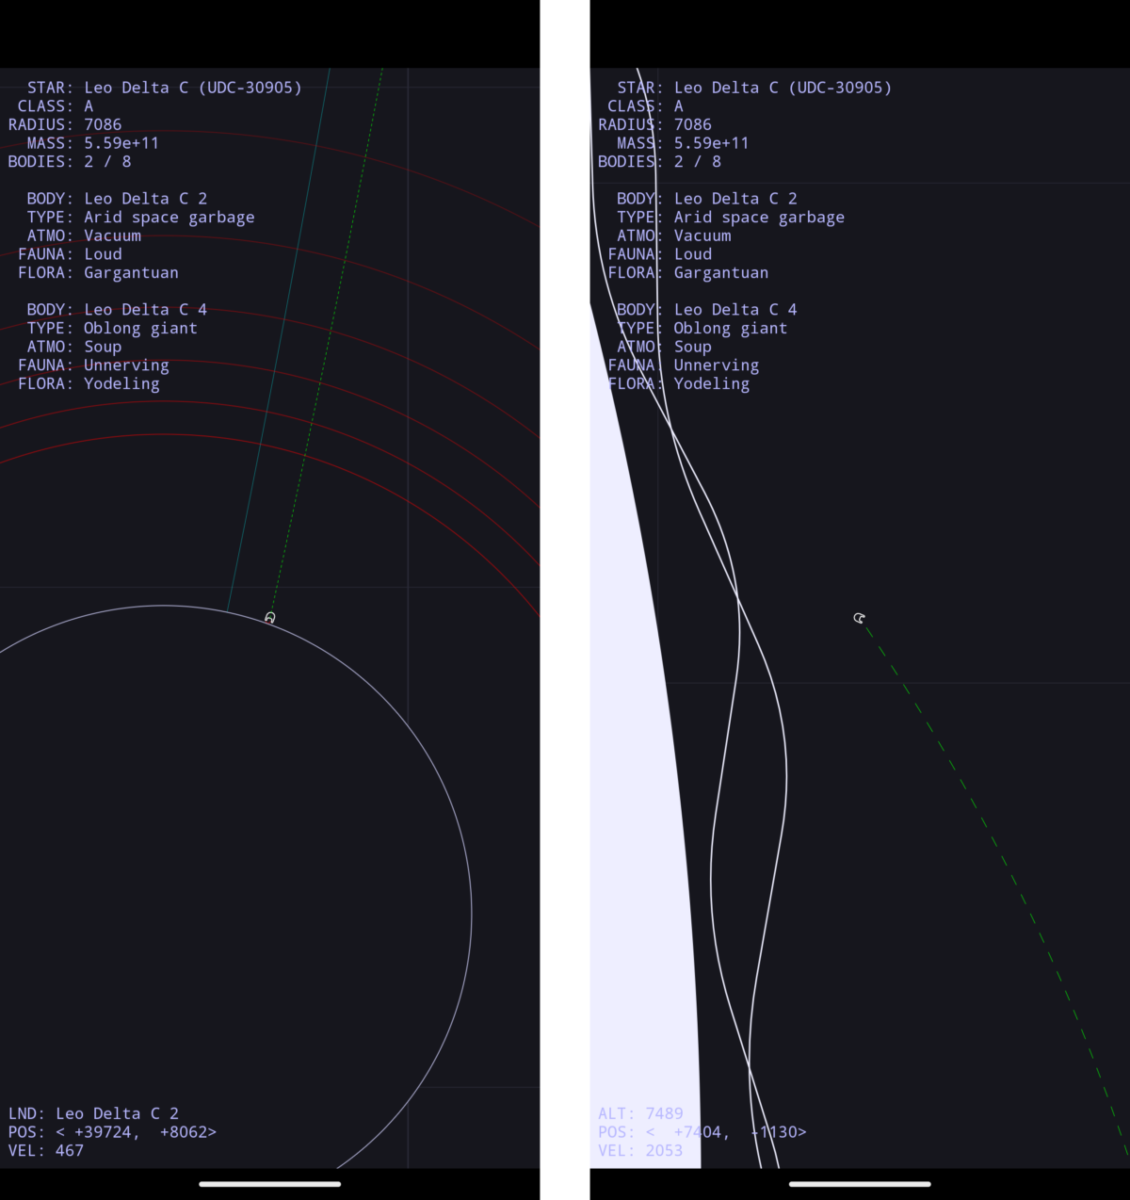Select BODY: Leo Delta C 2, left screenshot
Screen dimensions: 1130x1200
click(117, 199)
